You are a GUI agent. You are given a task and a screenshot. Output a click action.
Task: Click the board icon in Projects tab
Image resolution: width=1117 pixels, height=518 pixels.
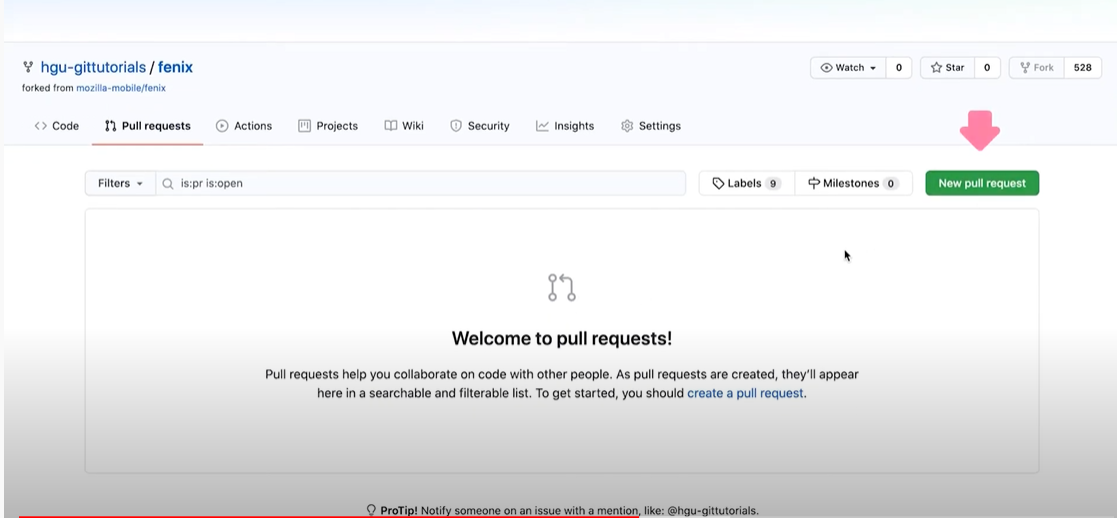304,126
